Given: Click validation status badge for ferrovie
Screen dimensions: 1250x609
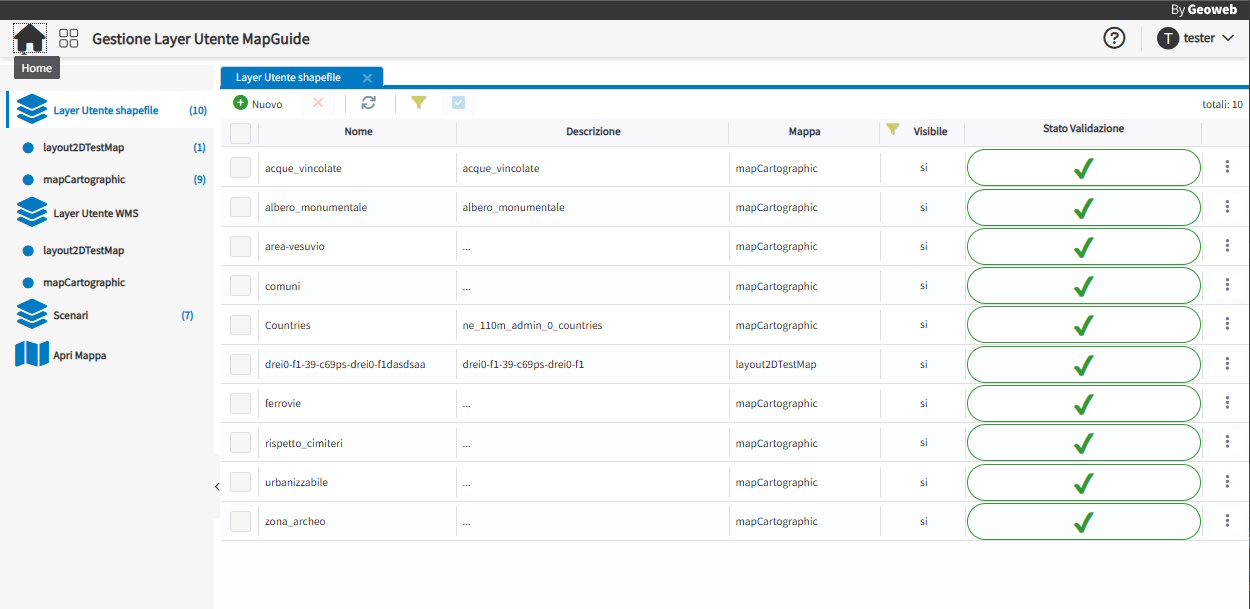Looking at the screenshot, I should [1083, 404].
